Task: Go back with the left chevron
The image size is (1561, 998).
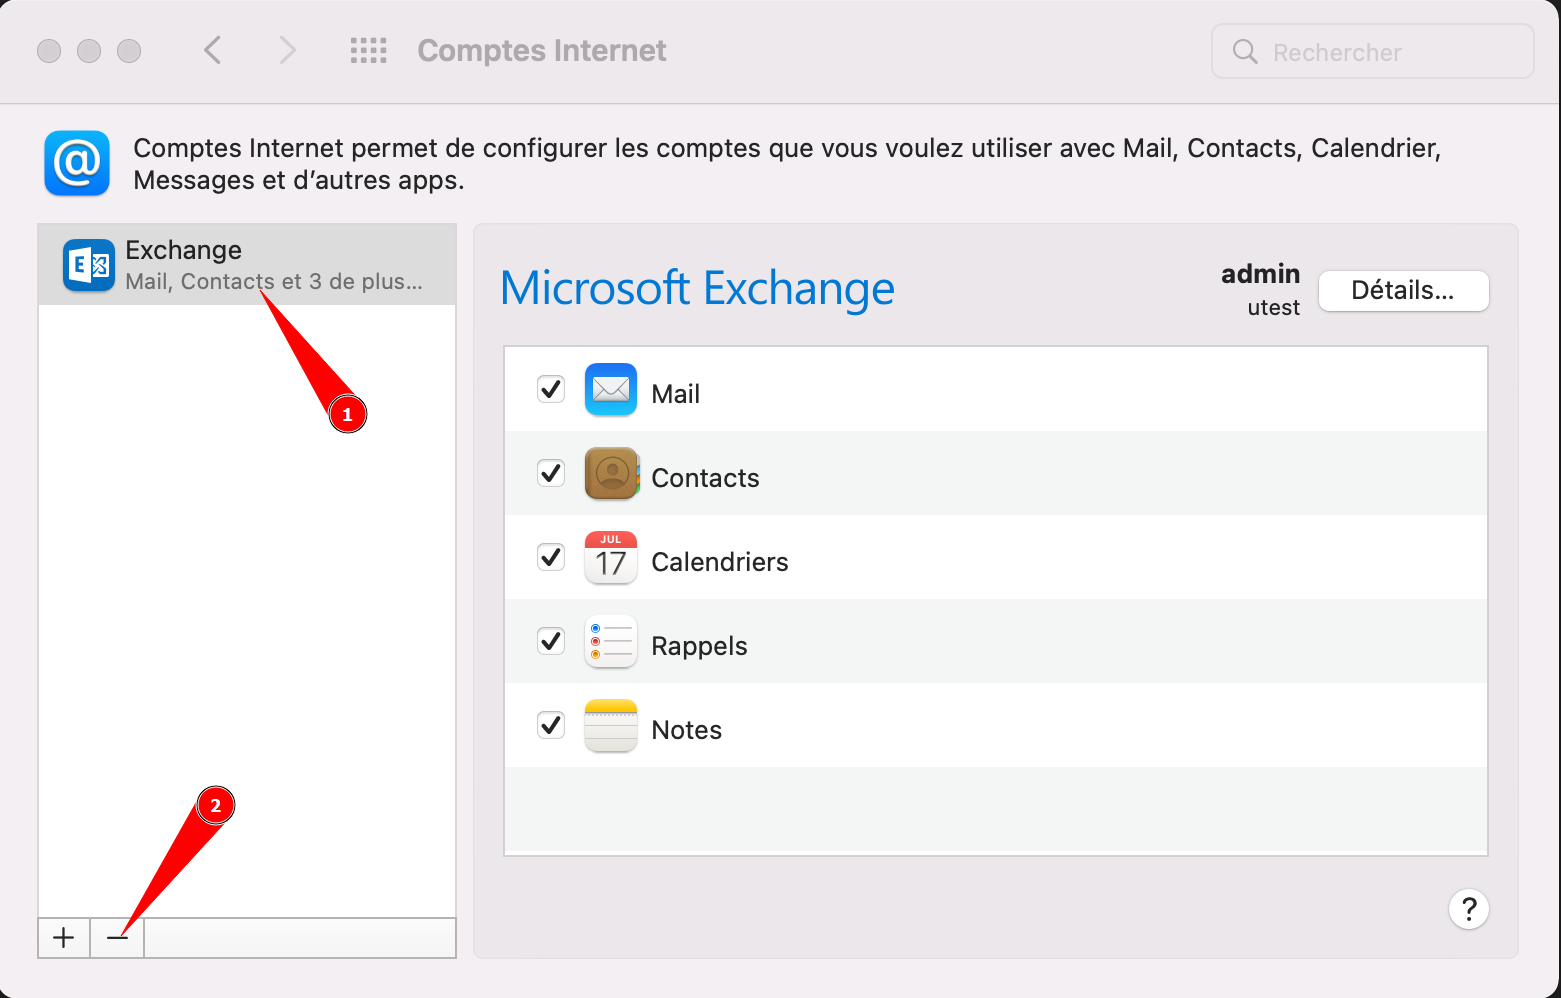Action: 212,51
